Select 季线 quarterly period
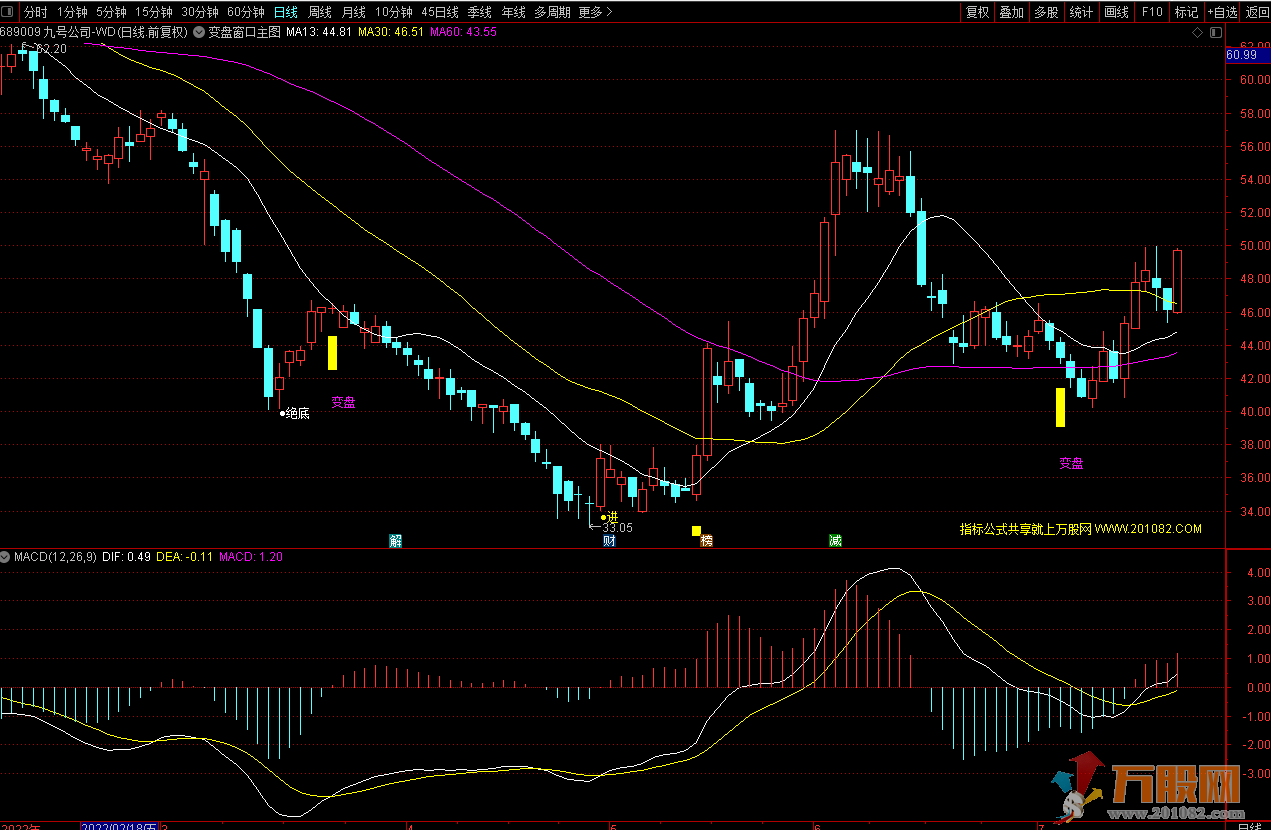The width and height of the screenshot is (1271, 830). (x=480, y=12)
